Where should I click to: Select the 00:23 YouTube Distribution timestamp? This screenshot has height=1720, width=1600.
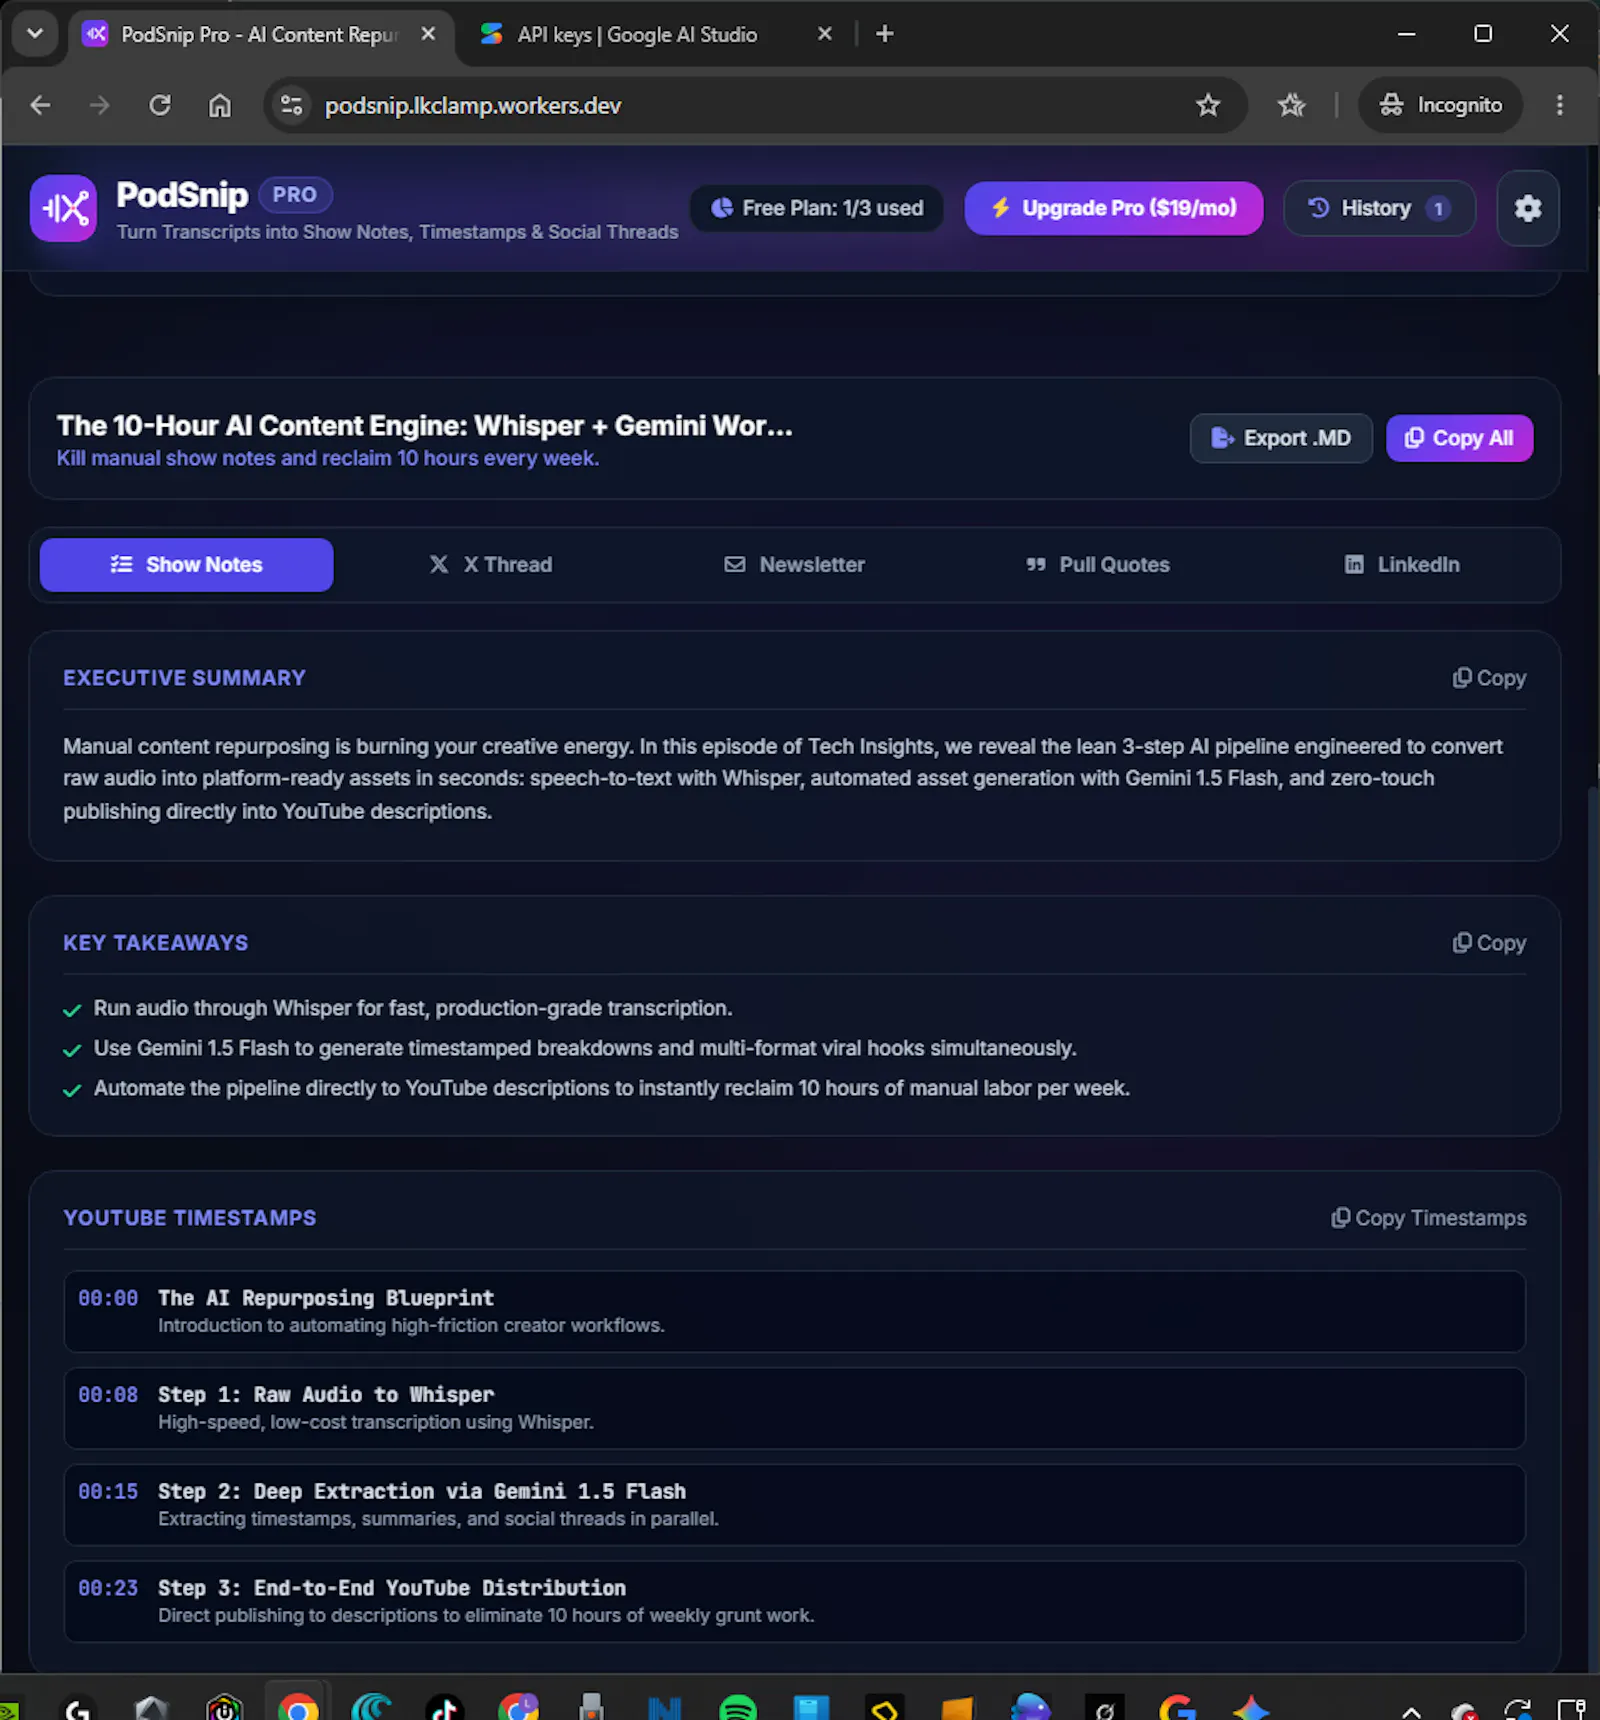point(795,1601)
